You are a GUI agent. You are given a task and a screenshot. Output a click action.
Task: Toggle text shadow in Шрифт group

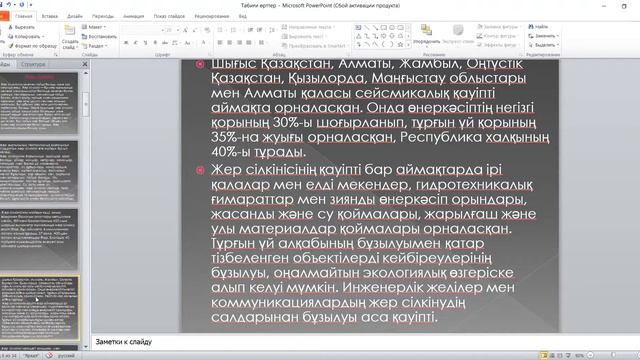point(155,42)
